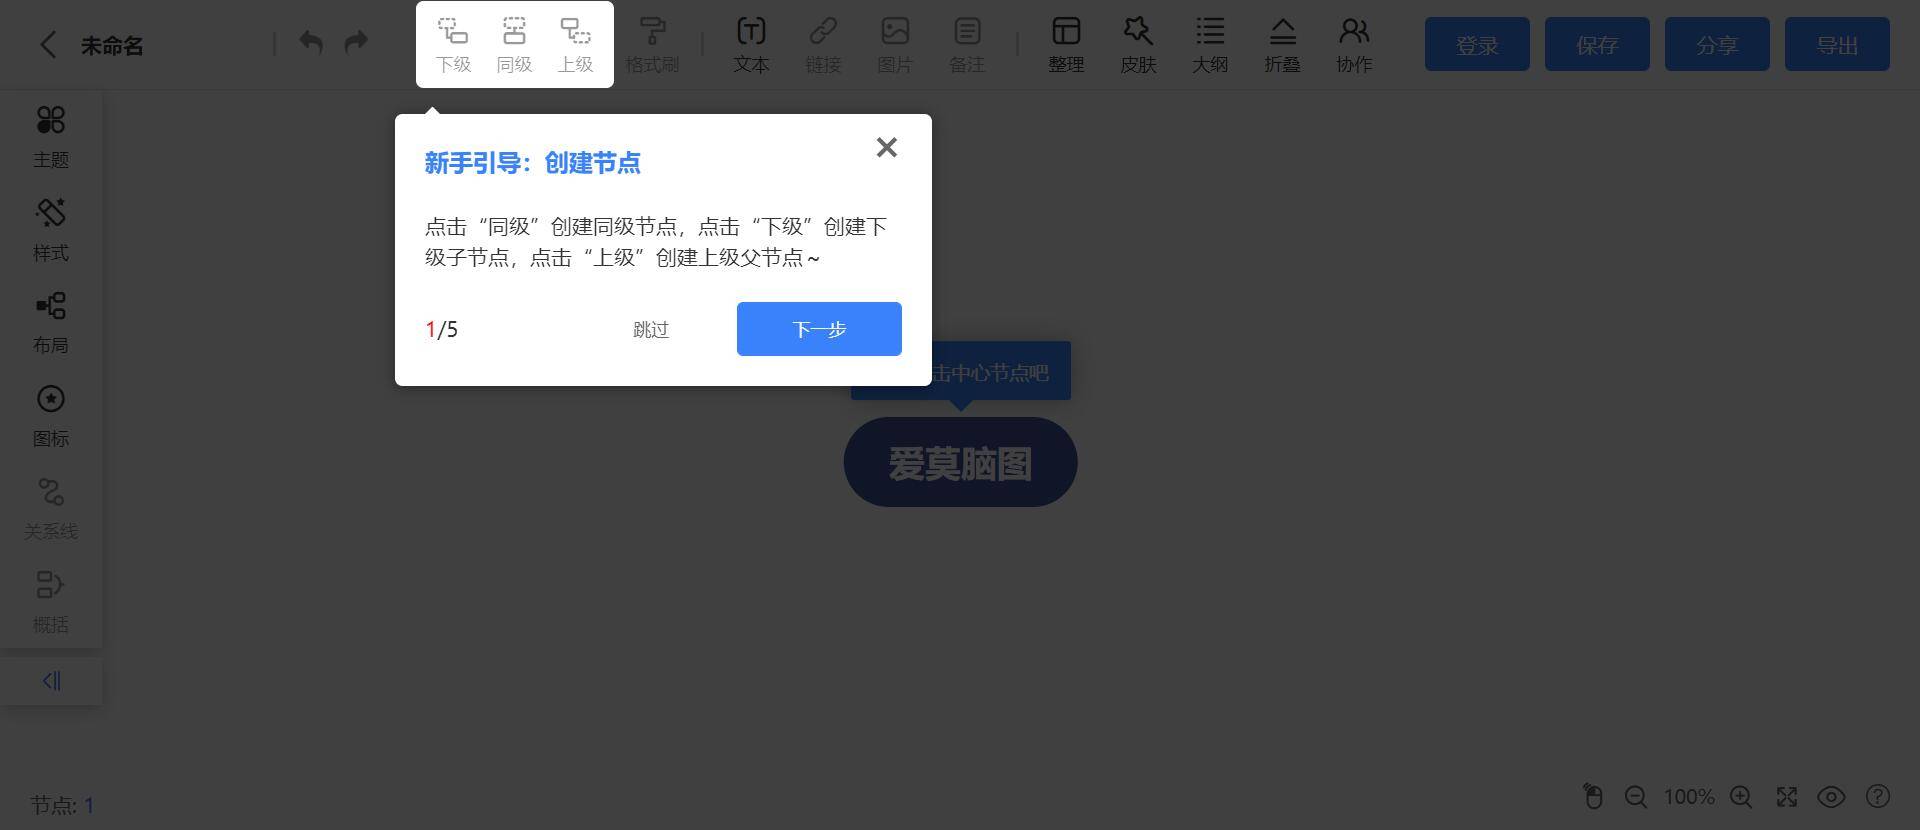Click the 整理 arrange layout tool
This screenshot has width=1920, height=830.
pyautogui.click(x=1066, y=45)
